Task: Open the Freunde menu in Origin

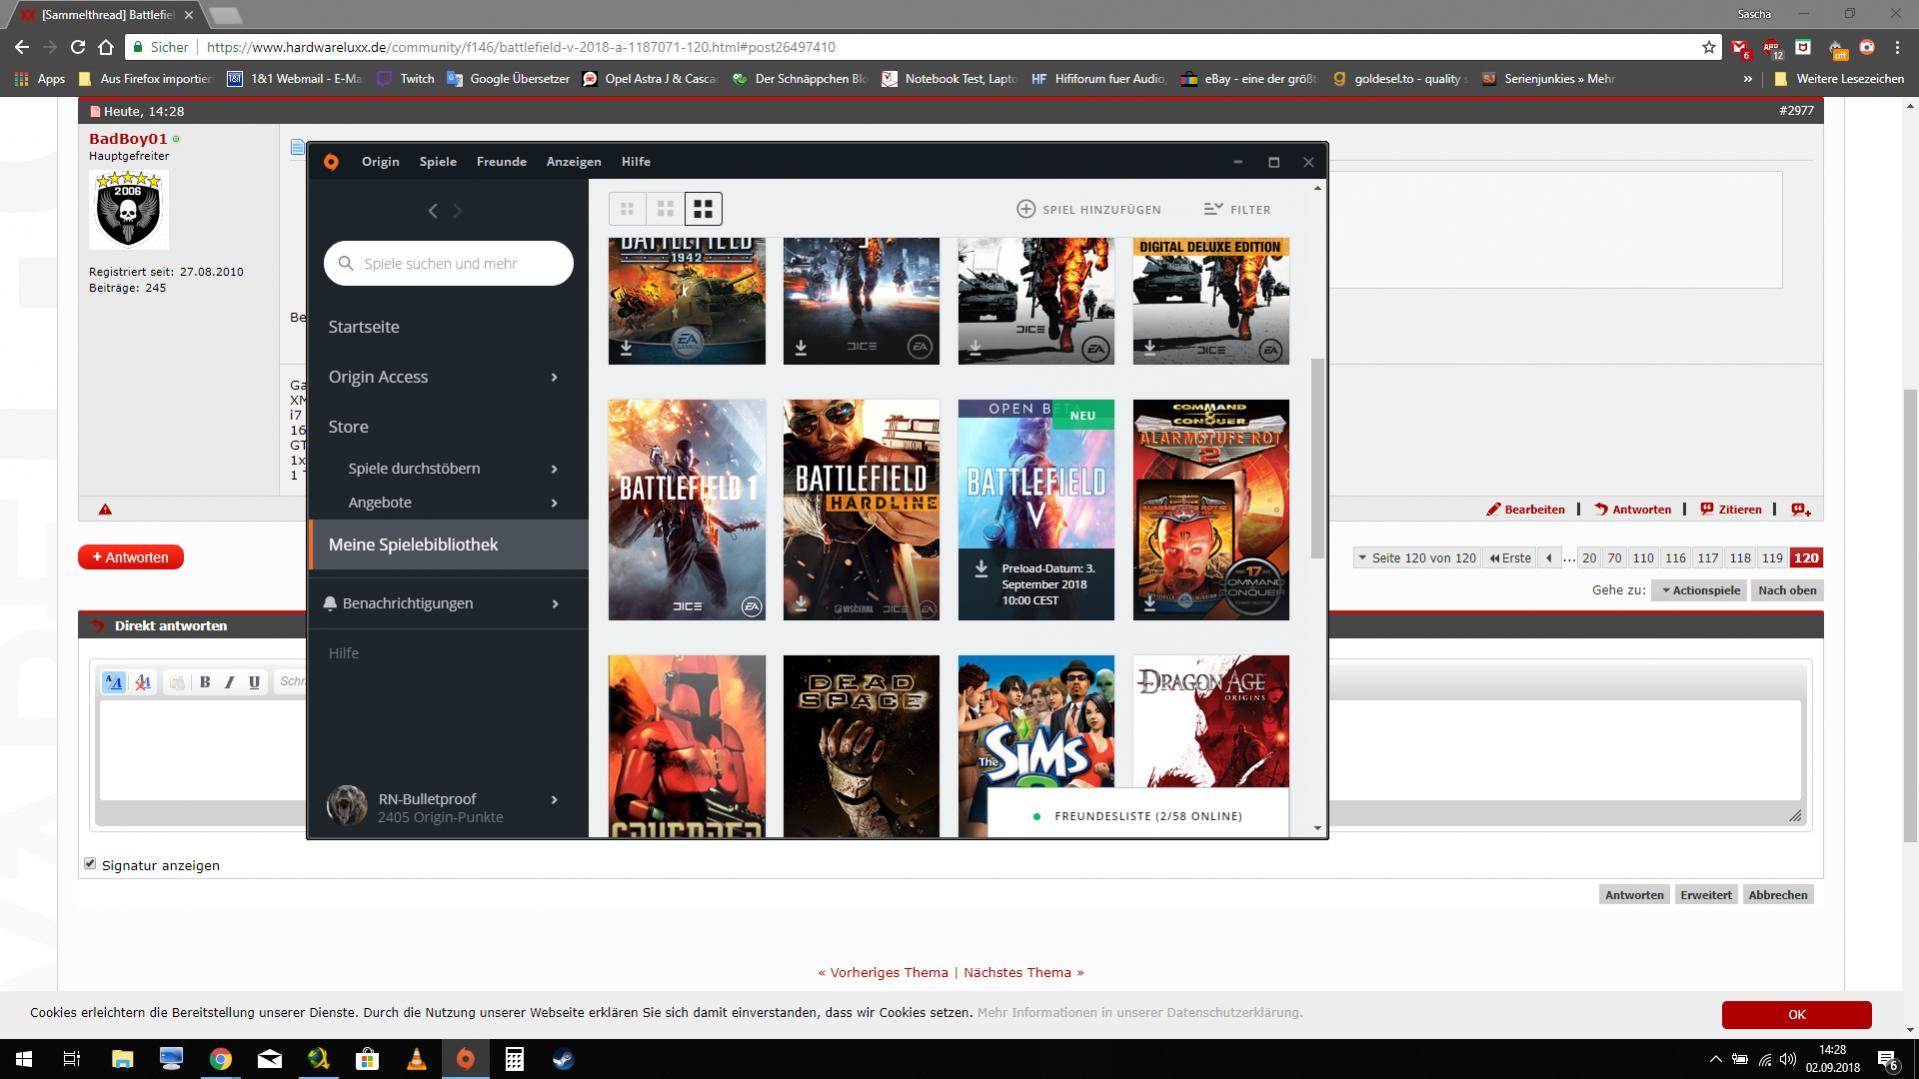Action: (501, 161)
